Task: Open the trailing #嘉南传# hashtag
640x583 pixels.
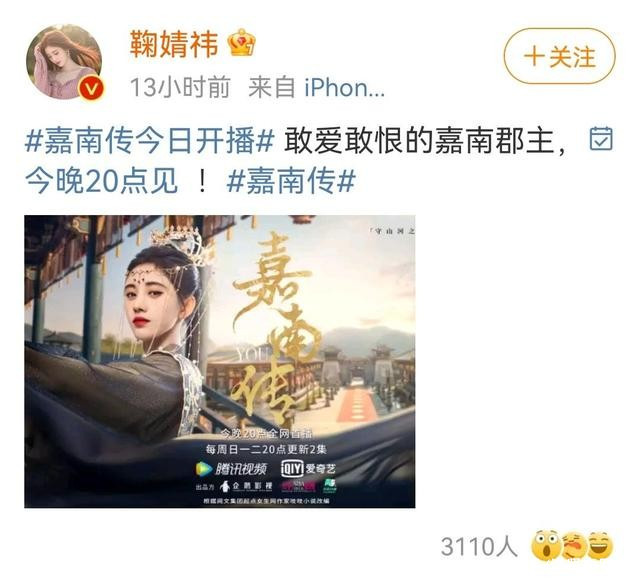Action: (x=291, y=181)
